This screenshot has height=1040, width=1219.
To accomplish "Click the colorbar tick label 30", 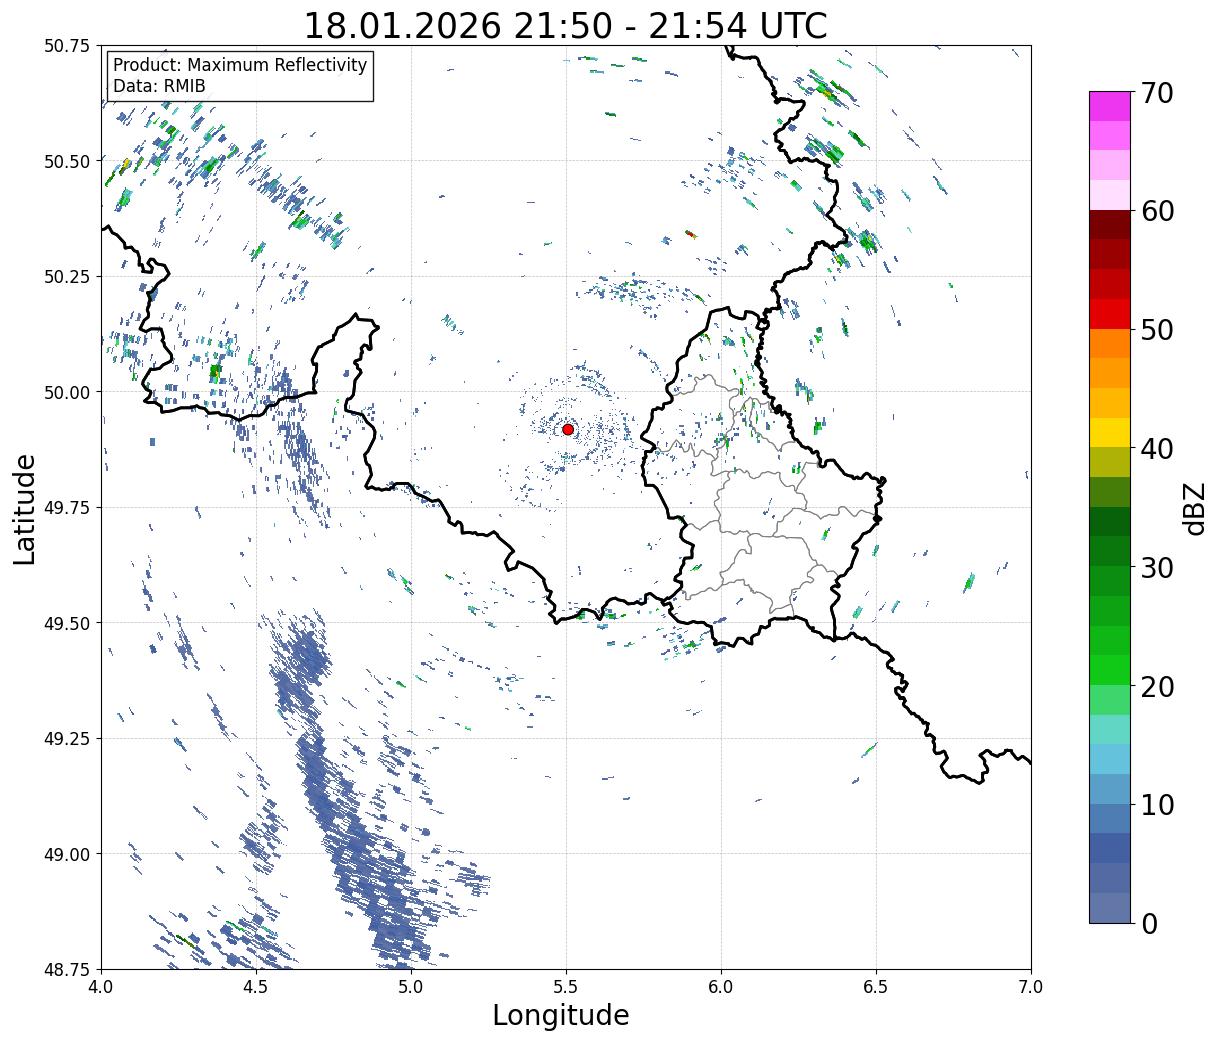I will coord(1157,567).
